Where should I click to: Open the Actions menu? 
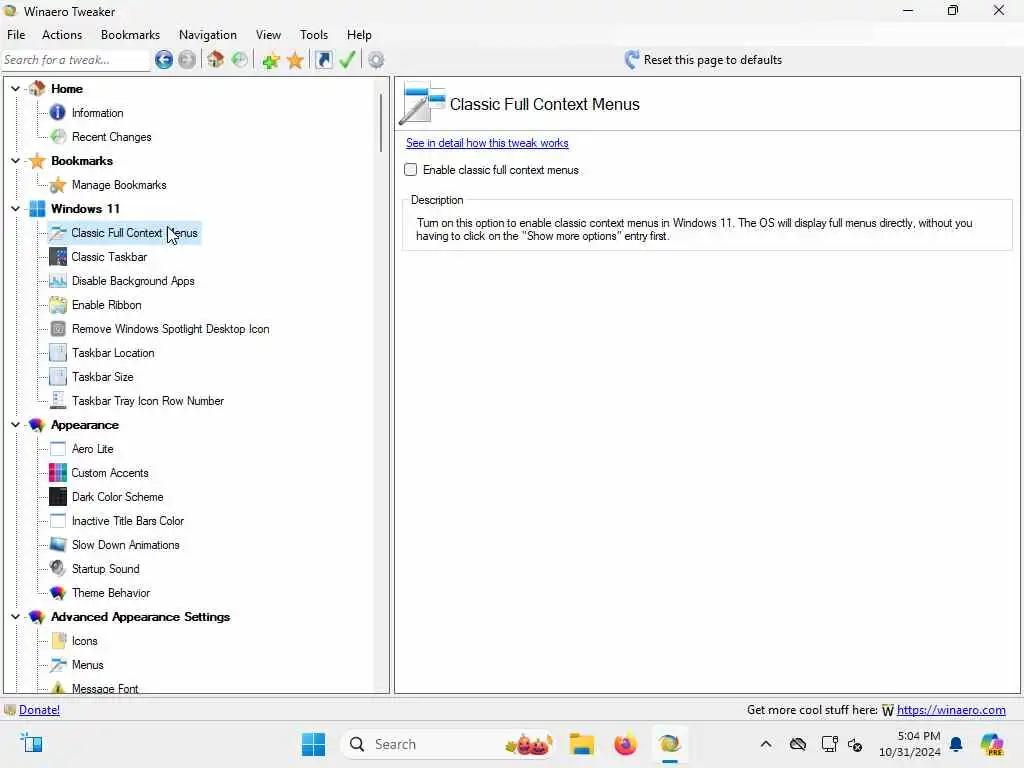pyautogui.click(x=62, y=35)
